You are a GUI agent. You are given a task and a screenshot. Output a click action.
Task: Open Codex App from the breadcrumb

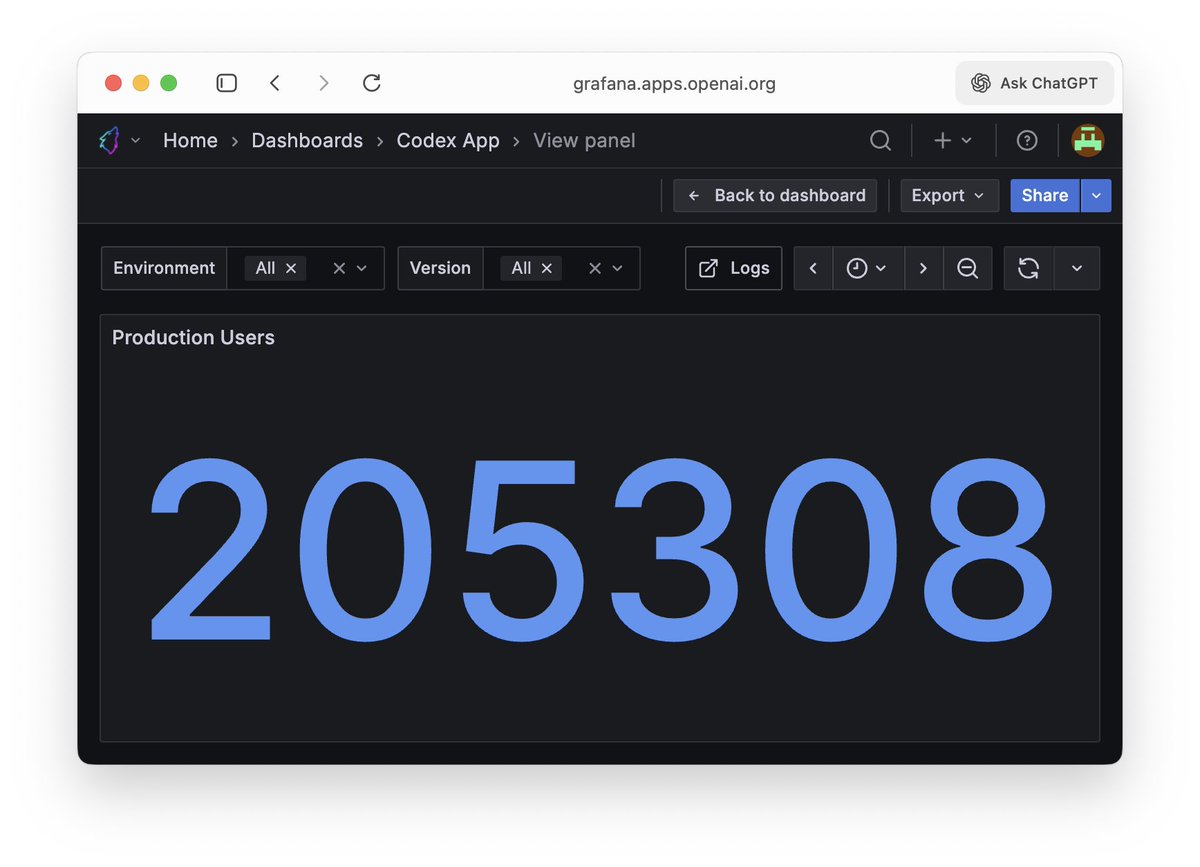click(448, 140)
